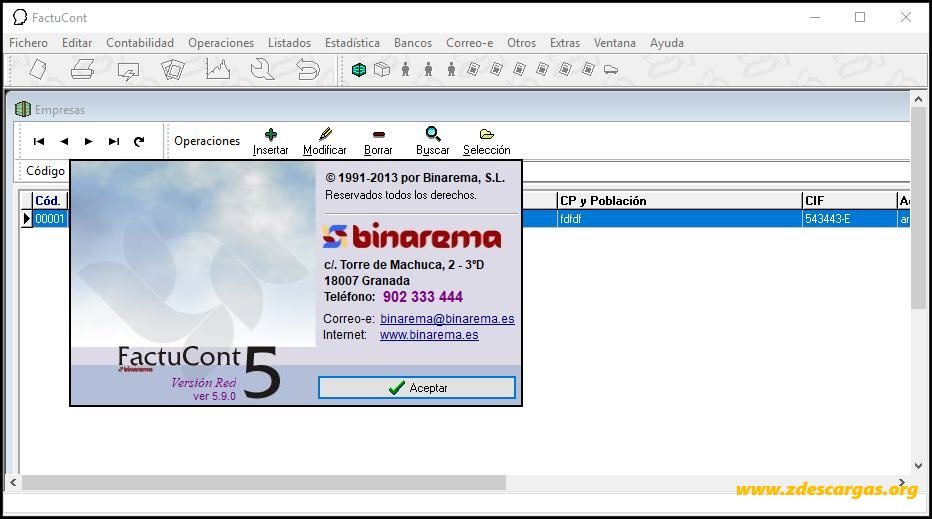Open the Ayuda menu
Viewport: 932px width, 519px height.
(666, 43)
